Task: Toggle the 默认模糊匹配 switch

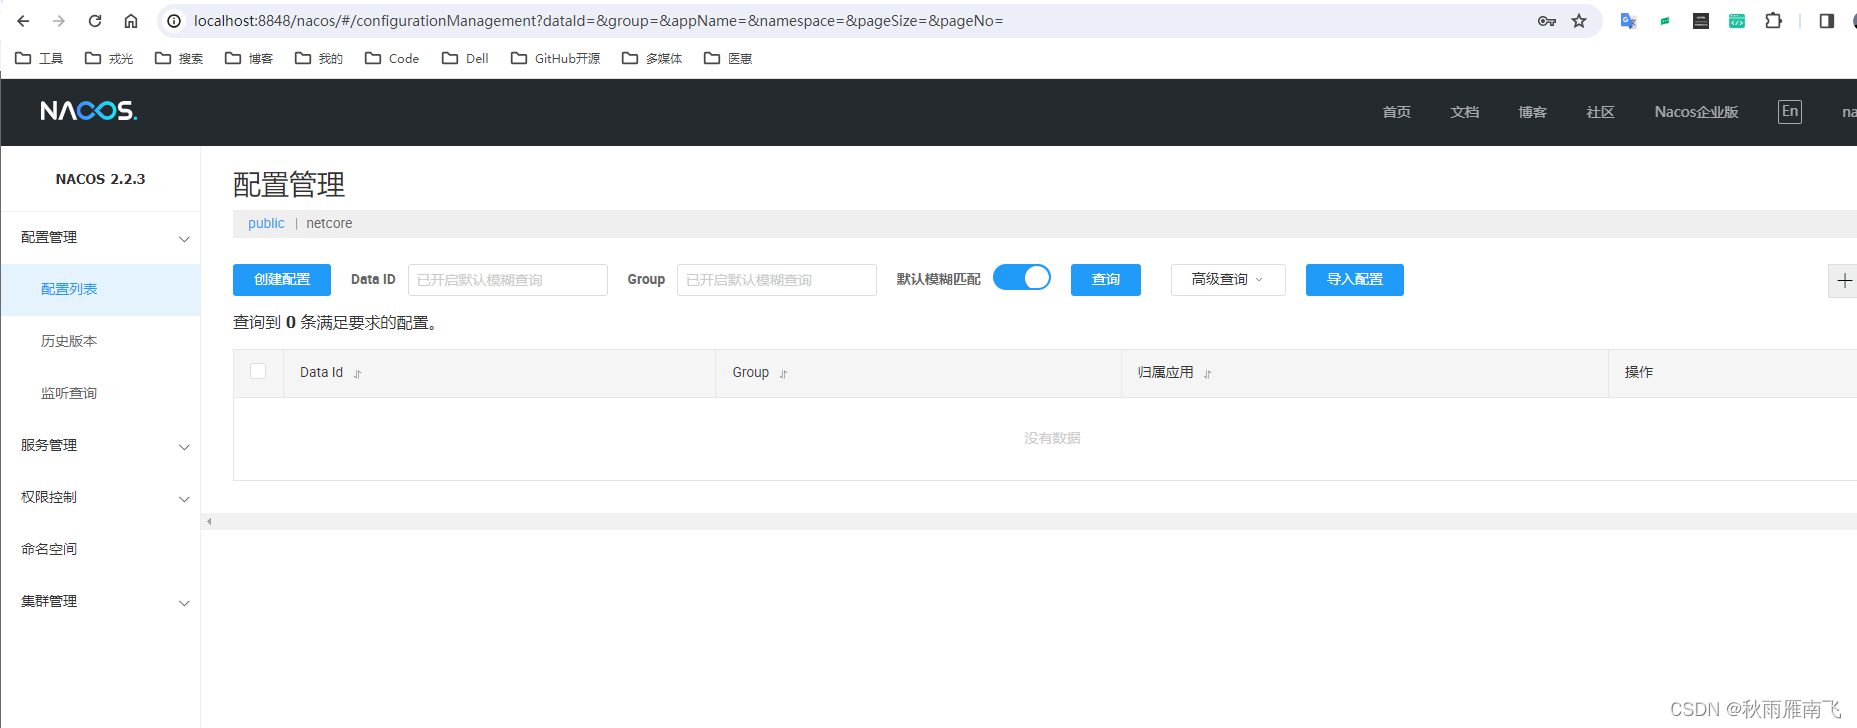Action: click(1022, 277)
